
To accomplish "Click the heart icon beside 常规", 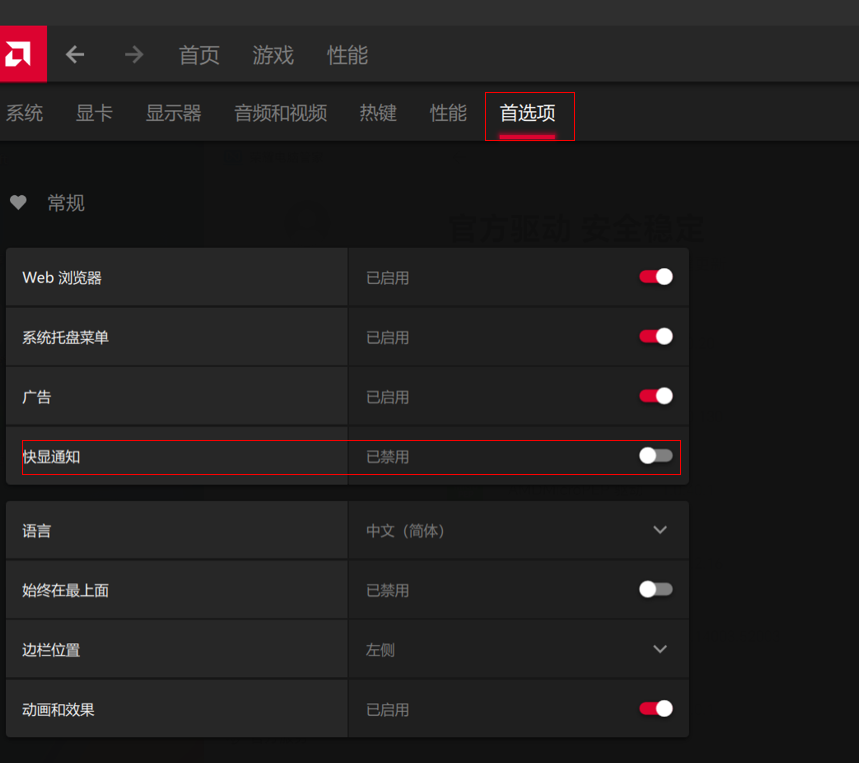I will (18, 203).
